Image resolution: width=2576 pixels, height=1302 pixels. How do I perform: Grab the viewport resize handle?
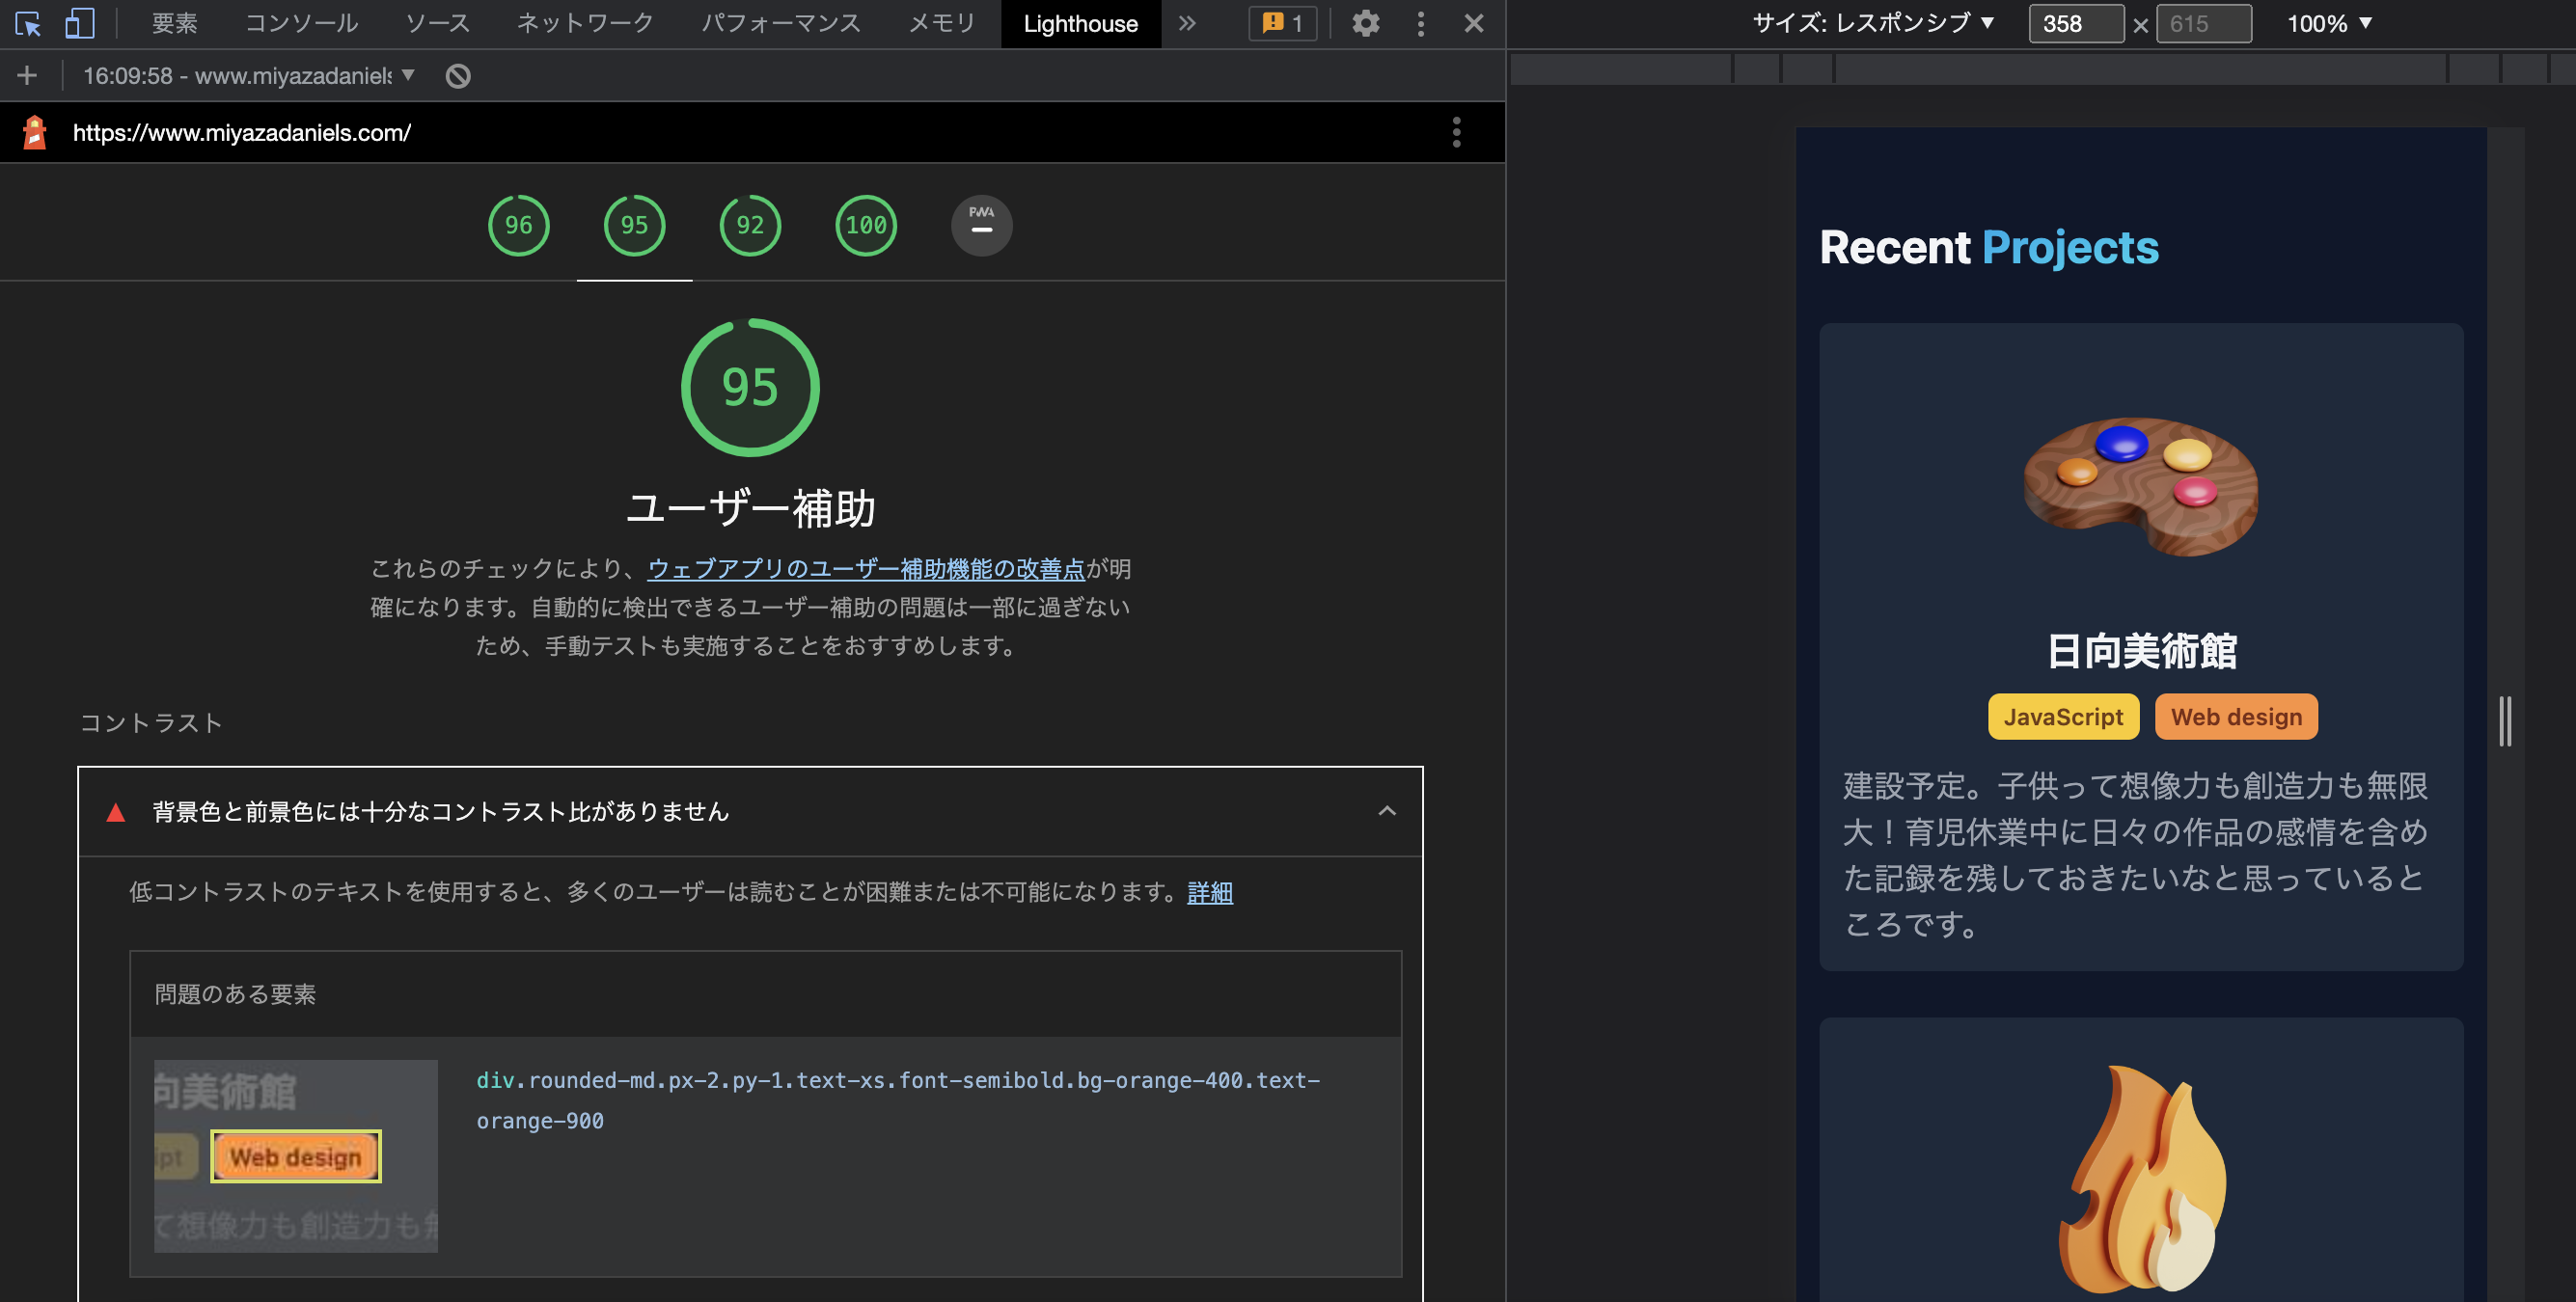point(2505,721)
